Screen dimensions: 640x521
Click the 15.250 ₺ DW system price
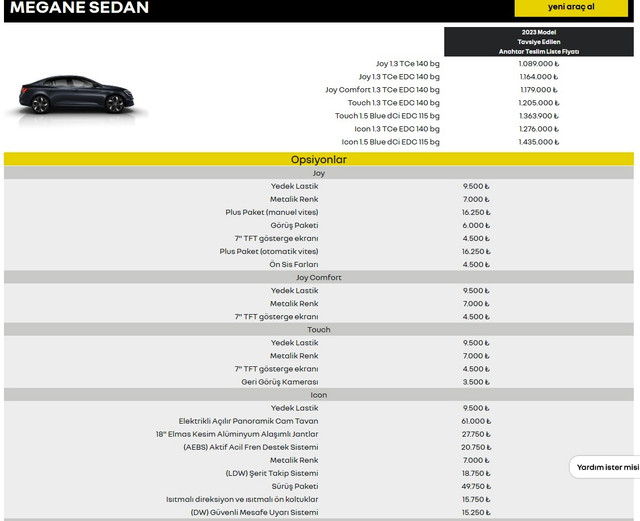476,512
